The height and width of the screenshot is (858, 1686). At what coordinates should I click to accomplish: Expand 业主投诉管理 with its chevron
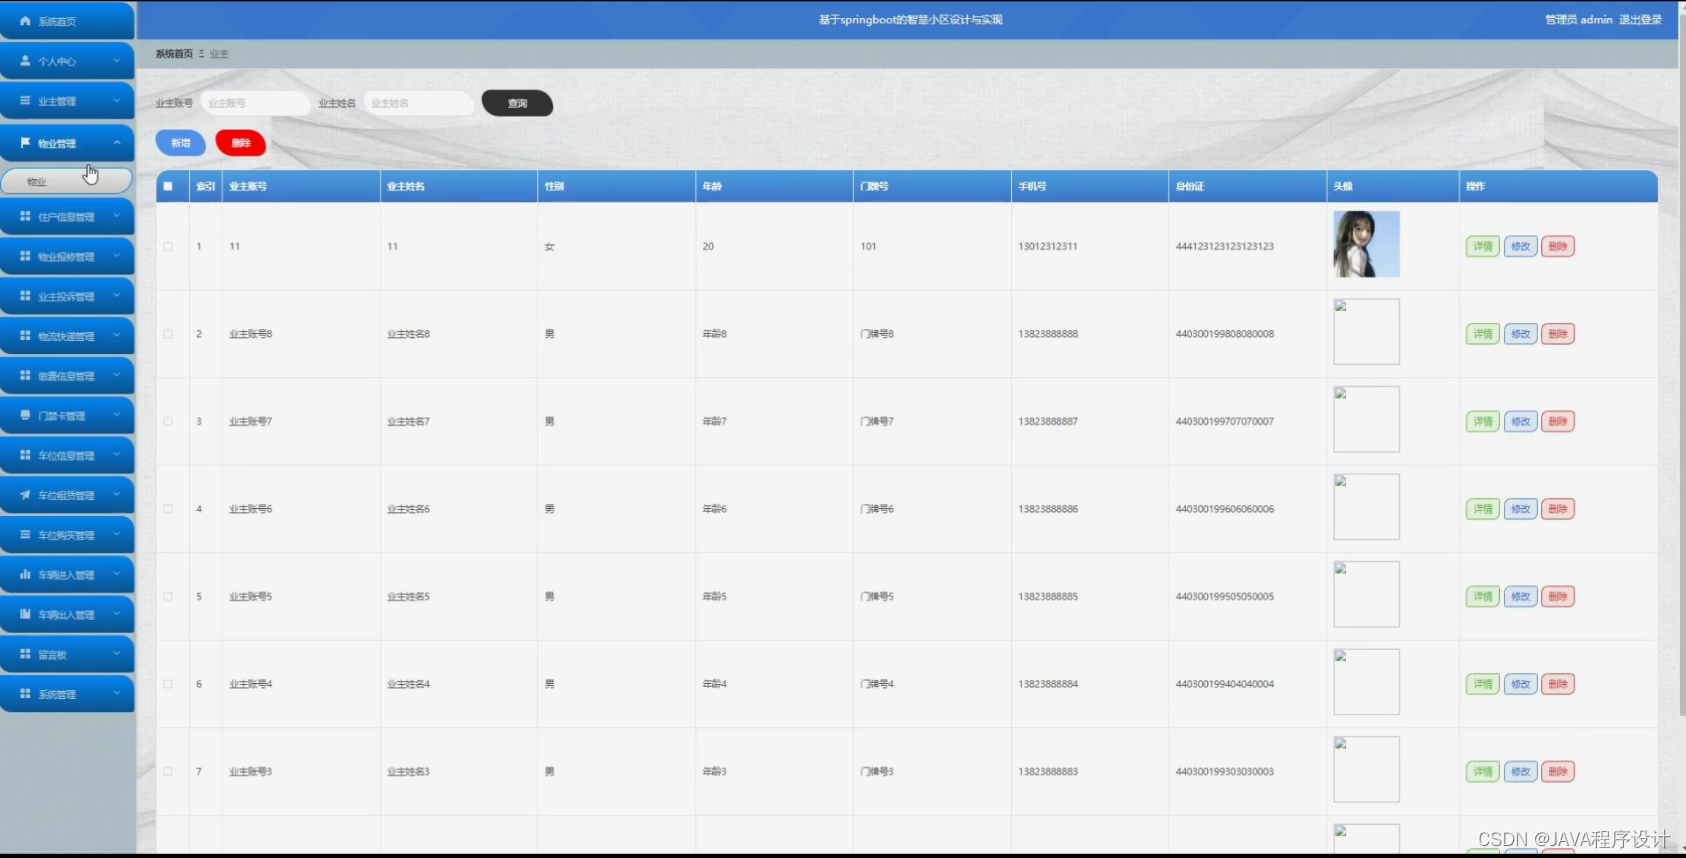pos(116,296)
